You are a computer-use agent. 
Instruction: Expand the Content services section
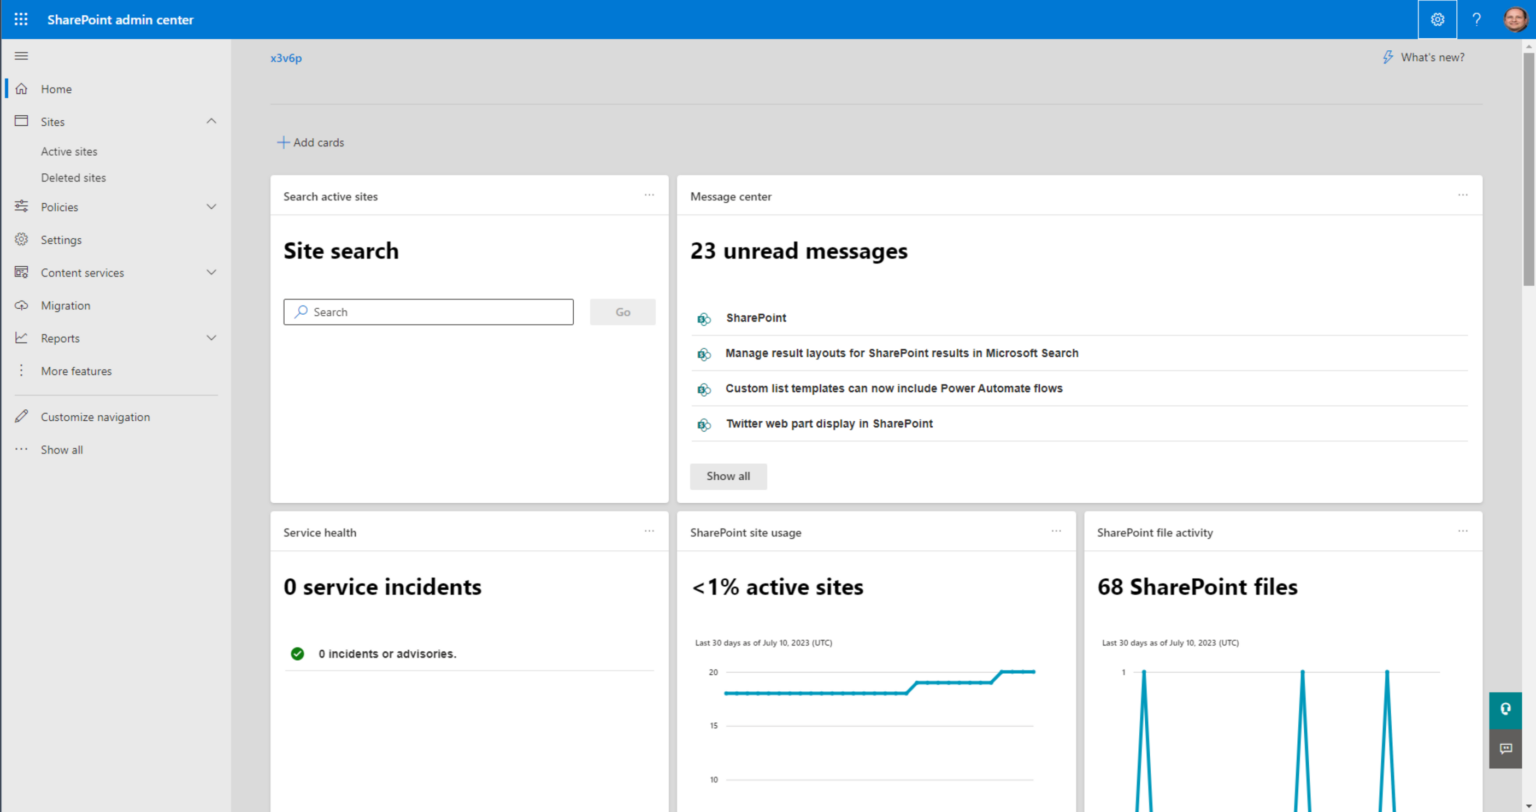(x=211, y=272)
